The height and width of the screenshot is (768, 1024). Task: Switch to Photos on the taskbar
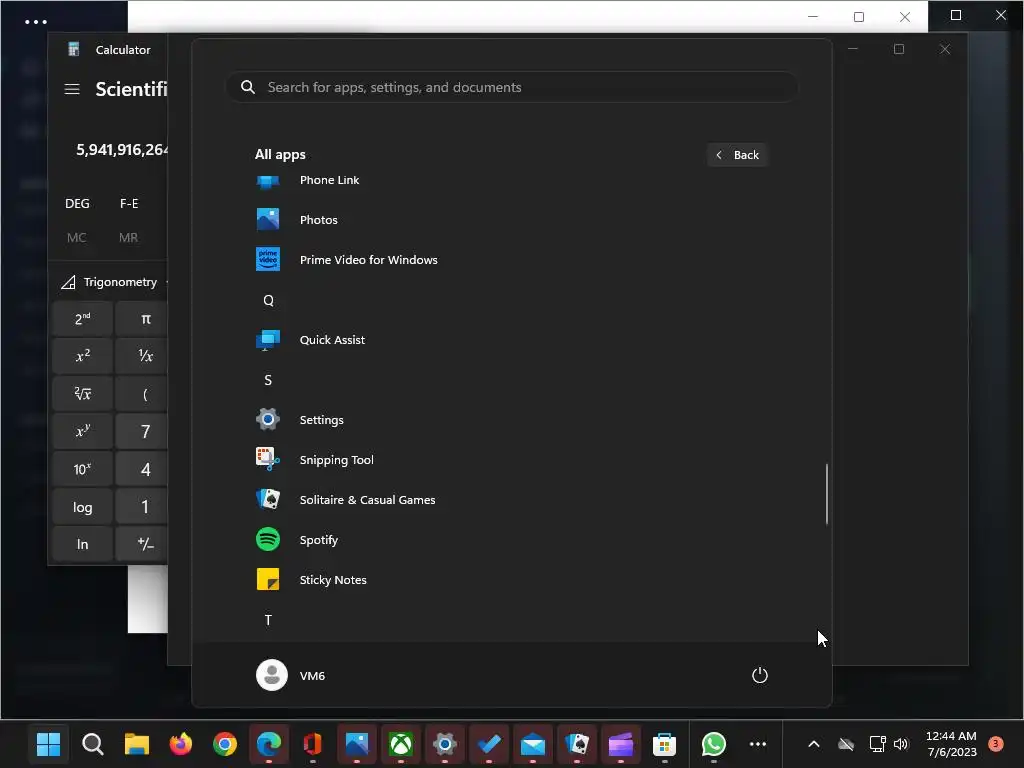[x=357, y=744]
